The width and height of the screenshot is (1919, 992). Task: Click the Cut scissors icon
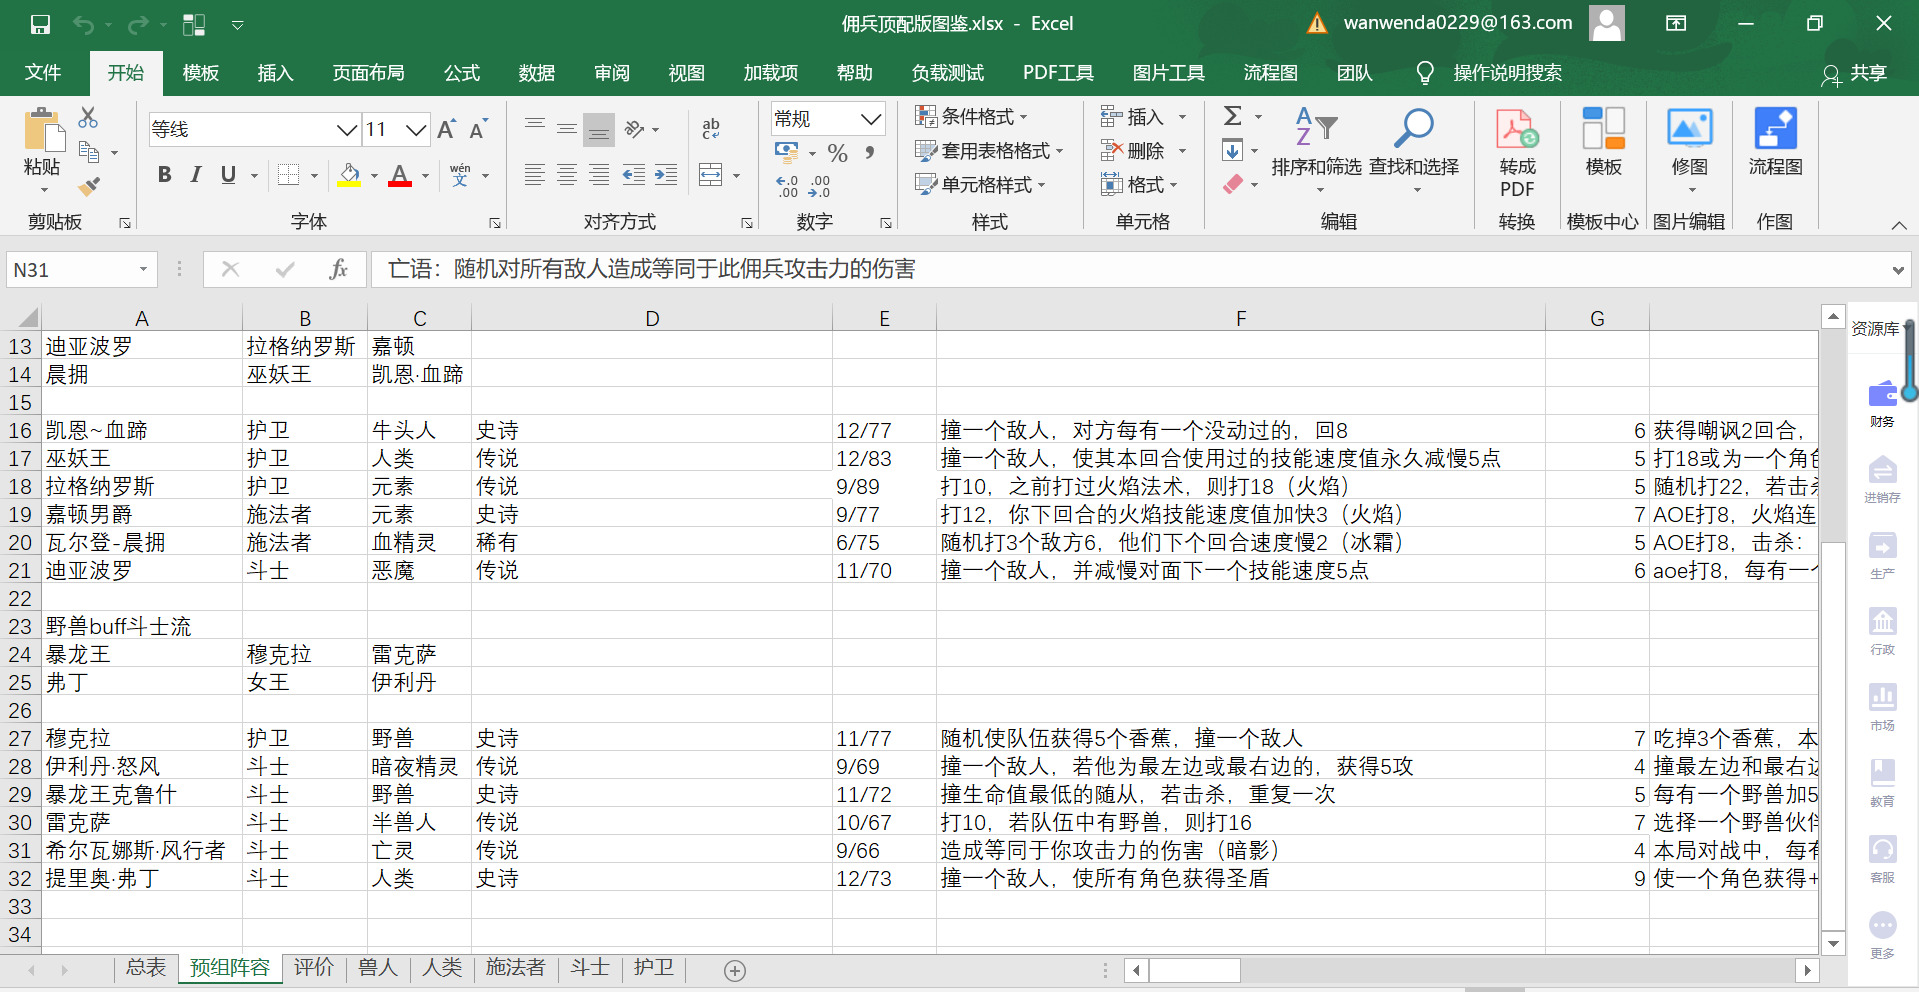pyautogui.click(x=88, y=118)
